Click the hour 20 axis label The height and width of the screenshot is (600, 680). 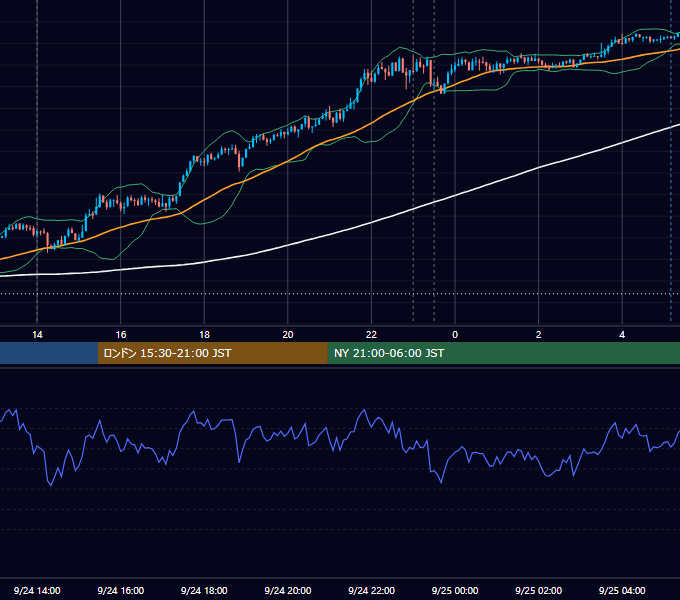pos(288,335)
